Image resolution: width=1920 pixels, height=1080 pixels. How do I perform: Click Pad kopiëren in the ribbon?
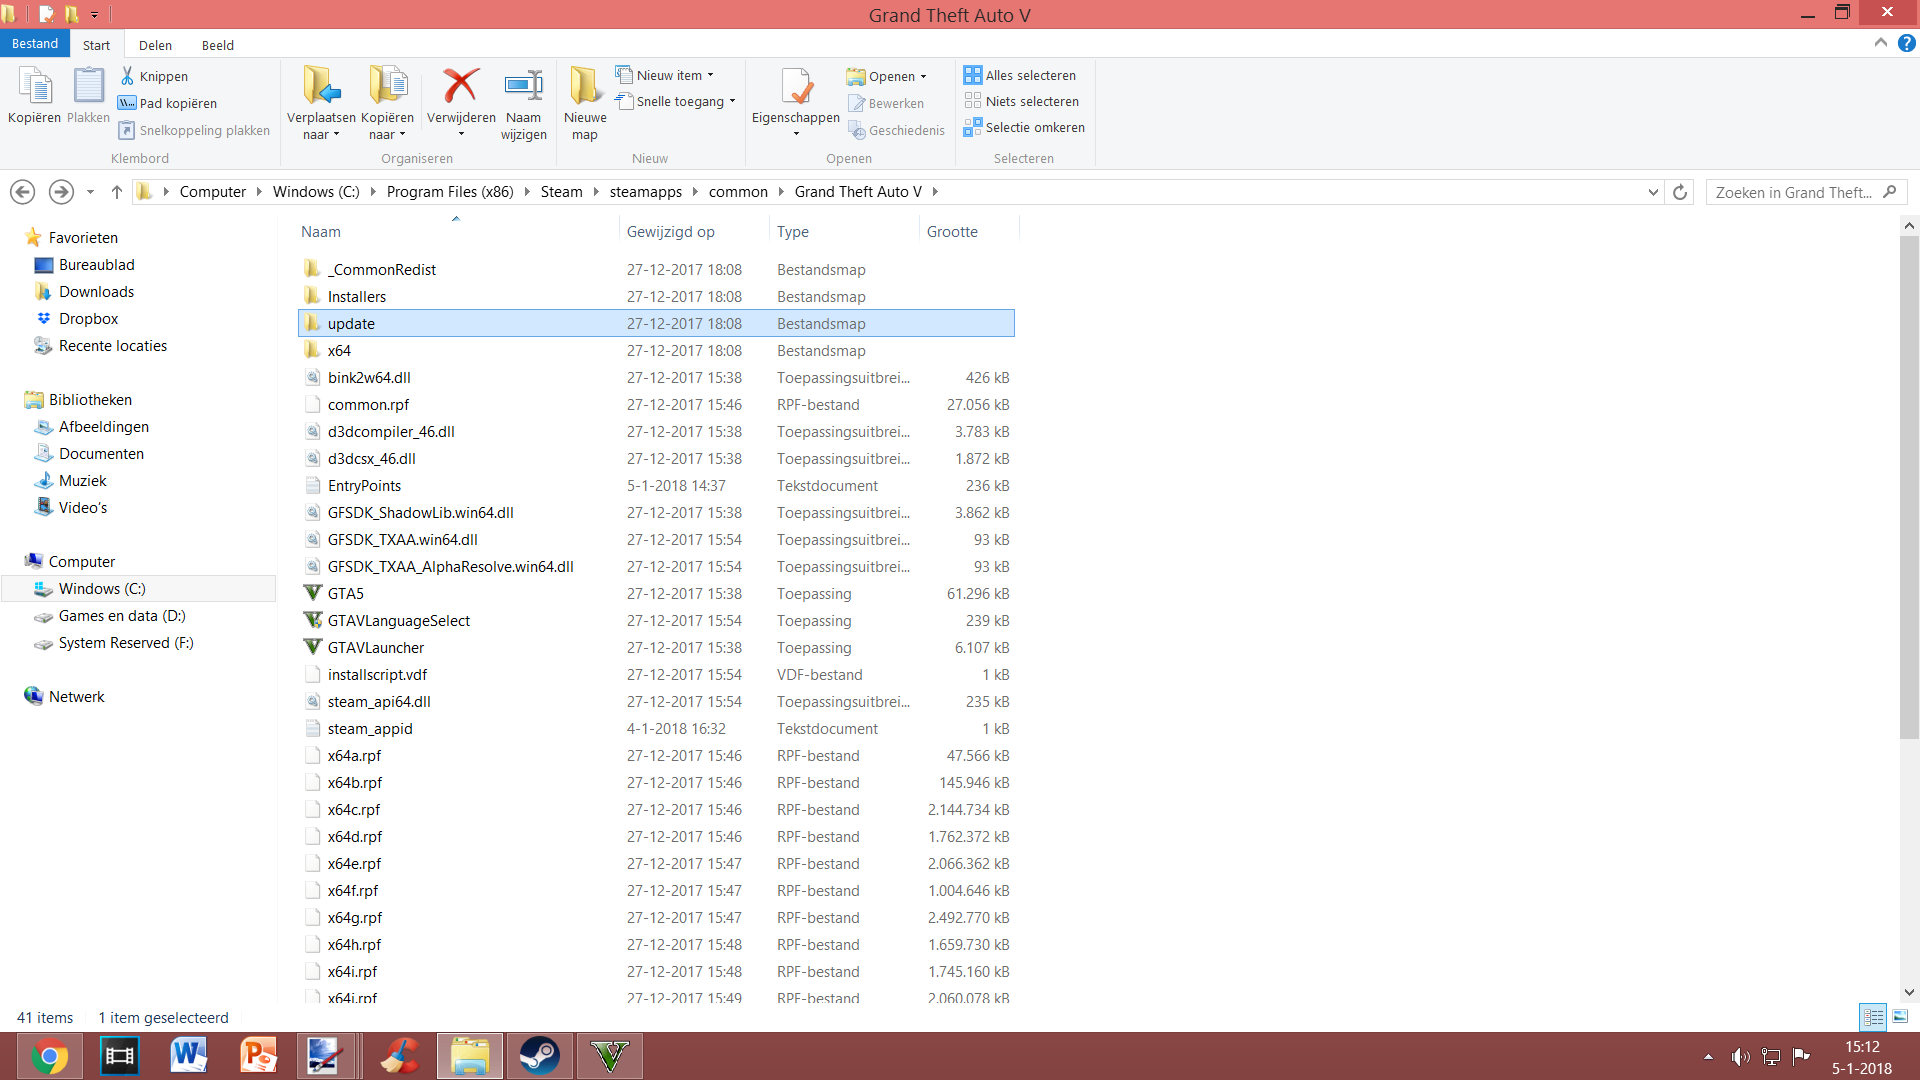coord(167,103)
